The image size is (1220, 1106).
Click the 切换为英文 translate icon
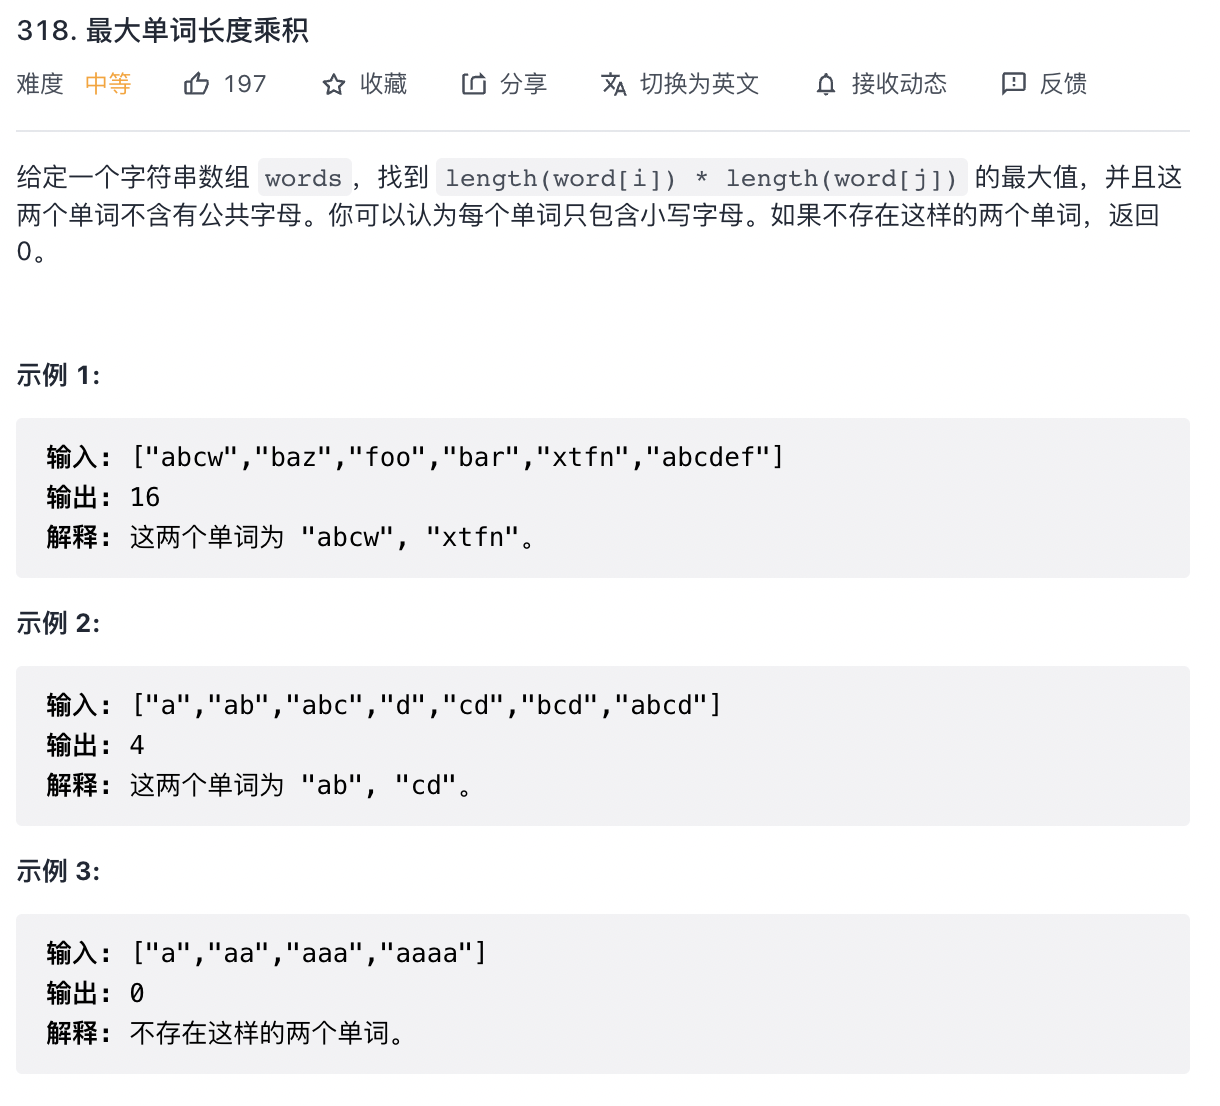coord(614,84)
